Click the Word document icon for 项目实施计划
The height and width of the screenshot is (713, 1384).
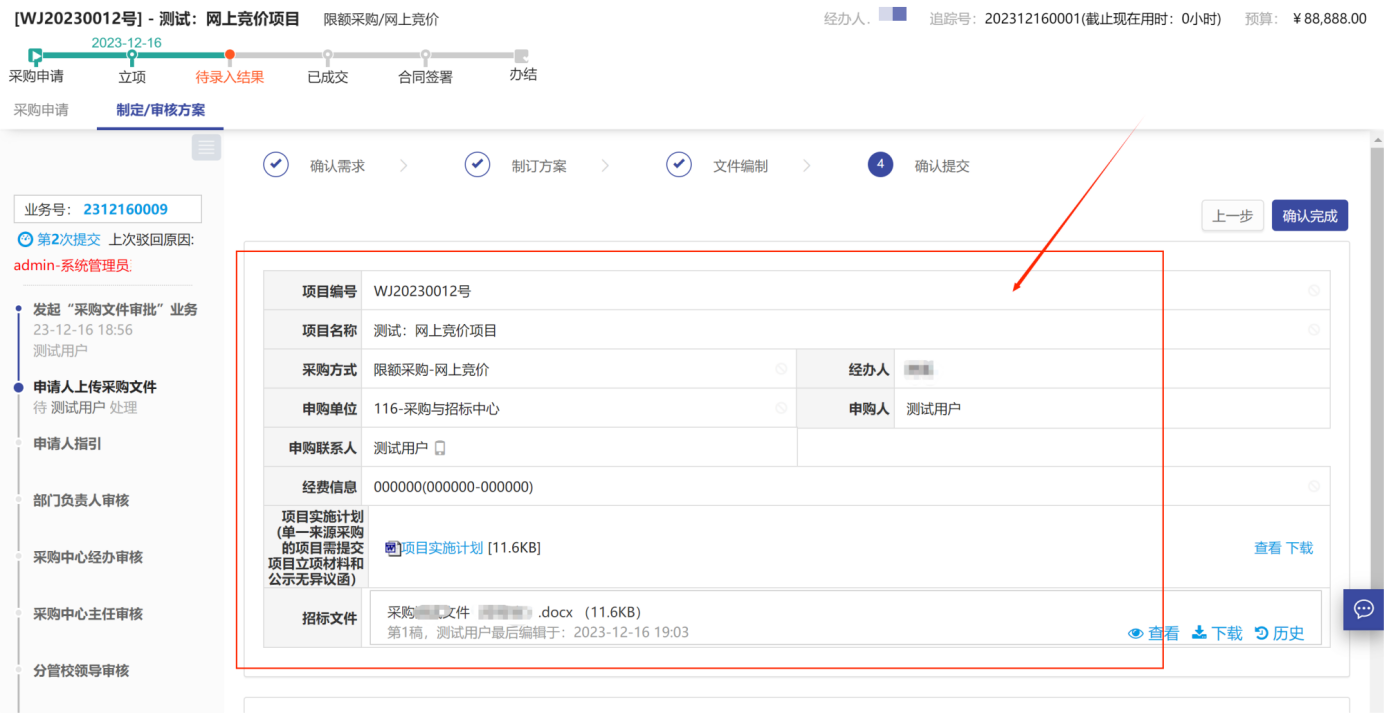392,548
